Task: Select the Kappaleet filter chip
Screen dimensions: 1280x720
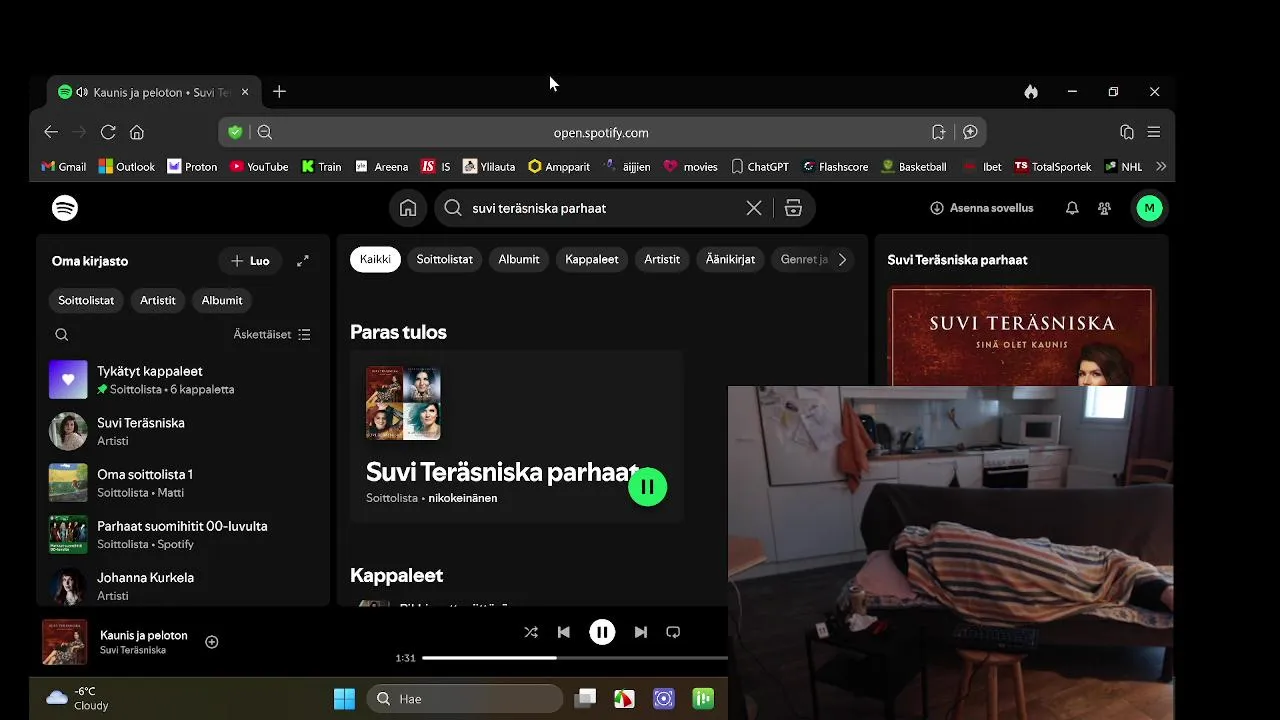Action: tap(592, 259)
